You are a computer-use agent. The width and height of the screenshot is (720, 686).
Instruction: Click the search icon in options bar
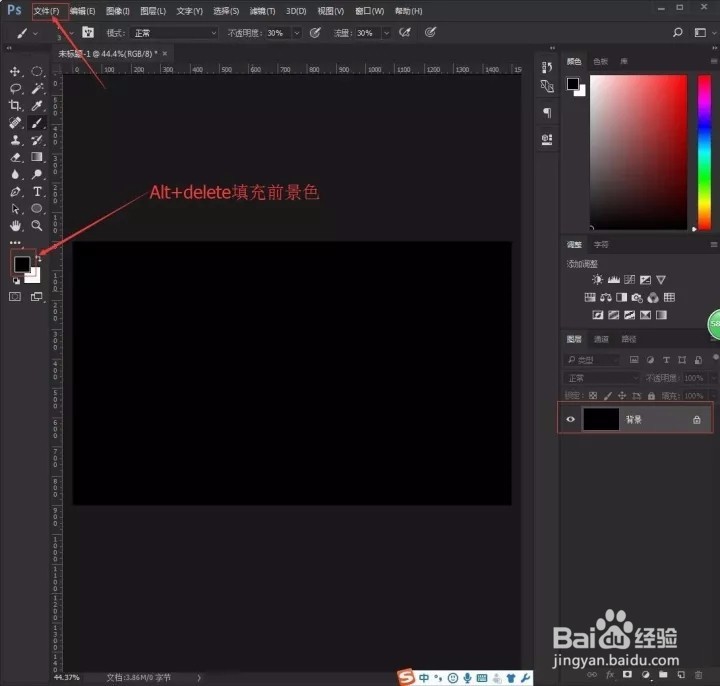(678, 32)
